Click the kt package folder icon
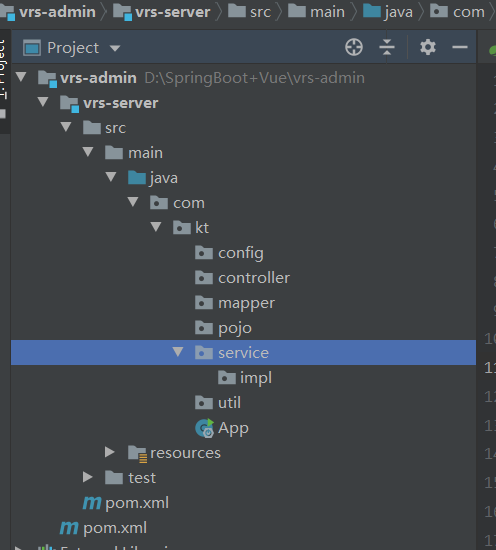 coord(182,228)
